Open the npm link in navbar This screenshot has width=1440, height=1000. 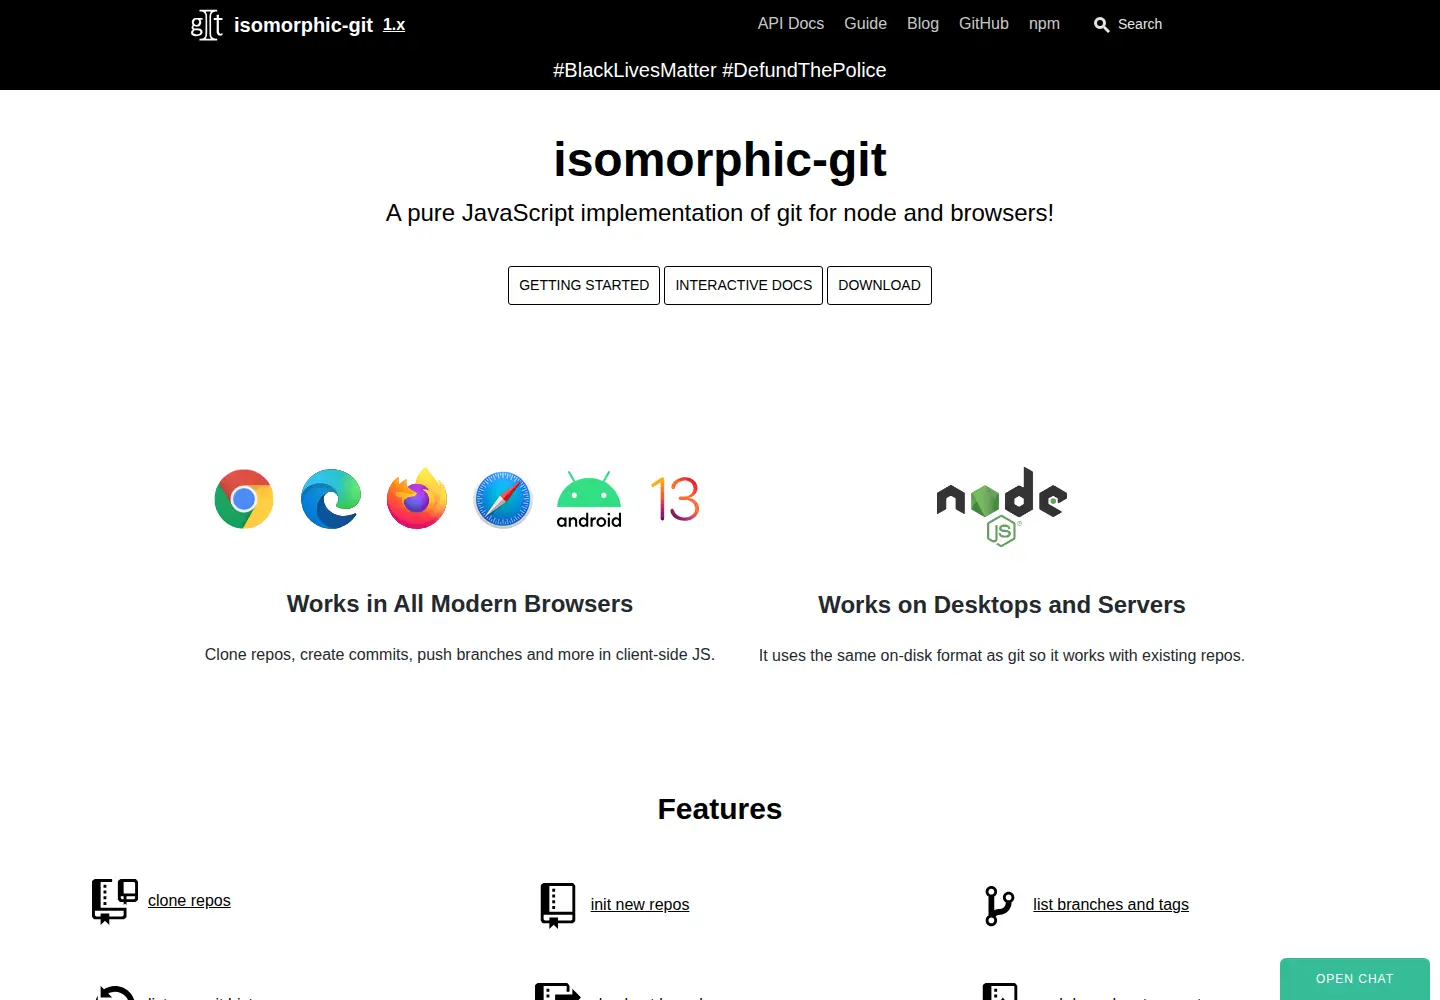[x=1044, y=23]
